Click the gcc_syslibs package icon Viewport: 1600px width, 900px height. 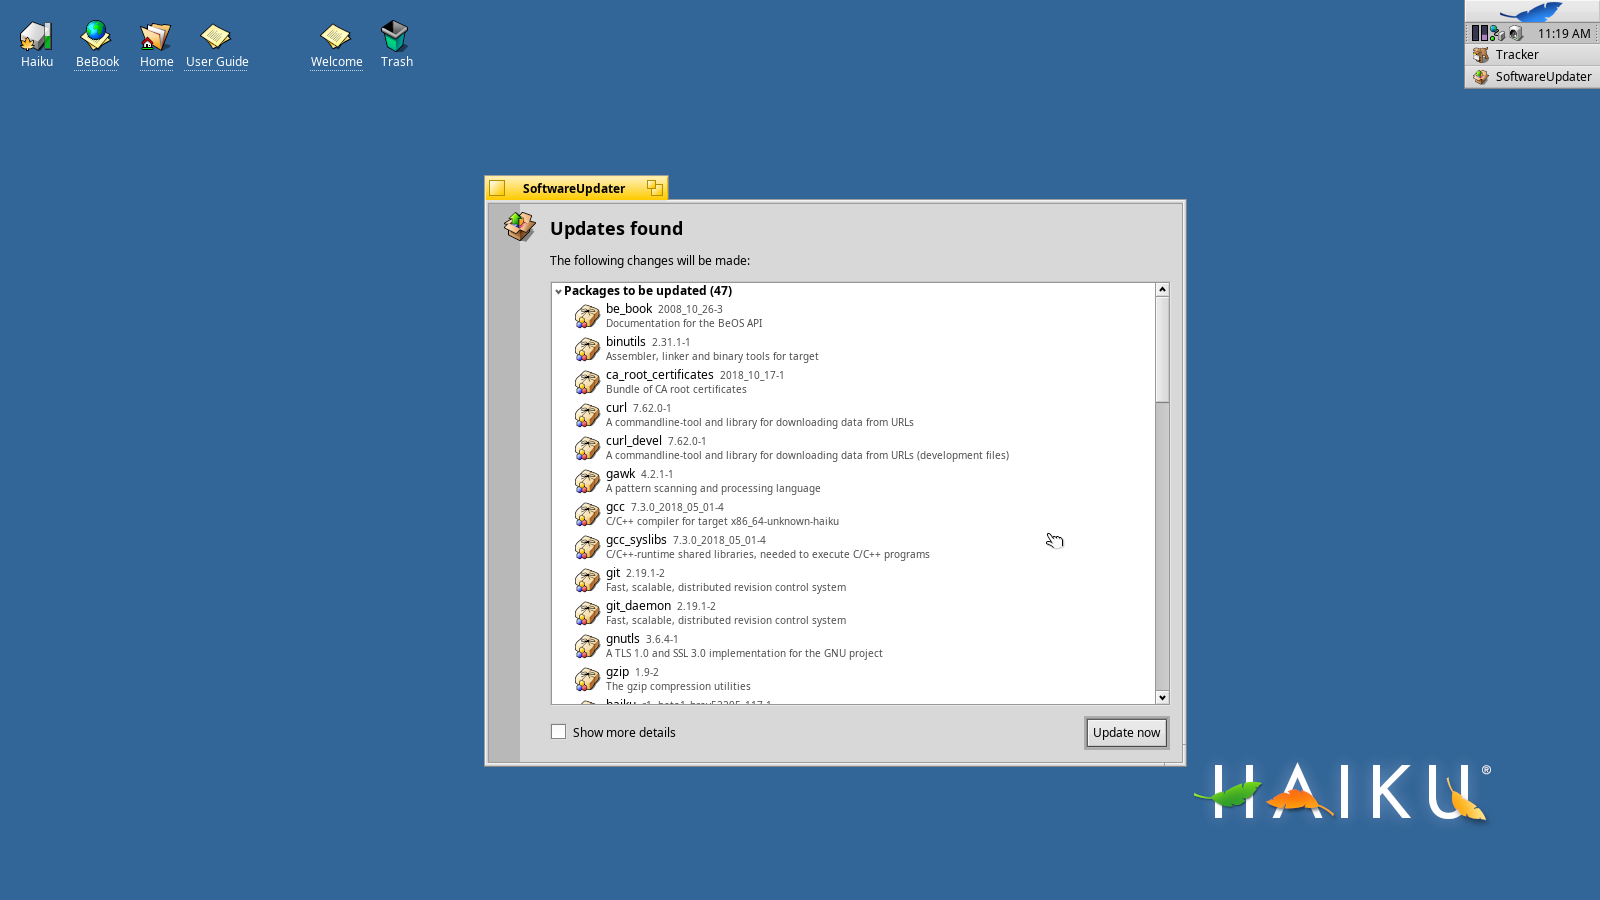click(x=587, y=547)
